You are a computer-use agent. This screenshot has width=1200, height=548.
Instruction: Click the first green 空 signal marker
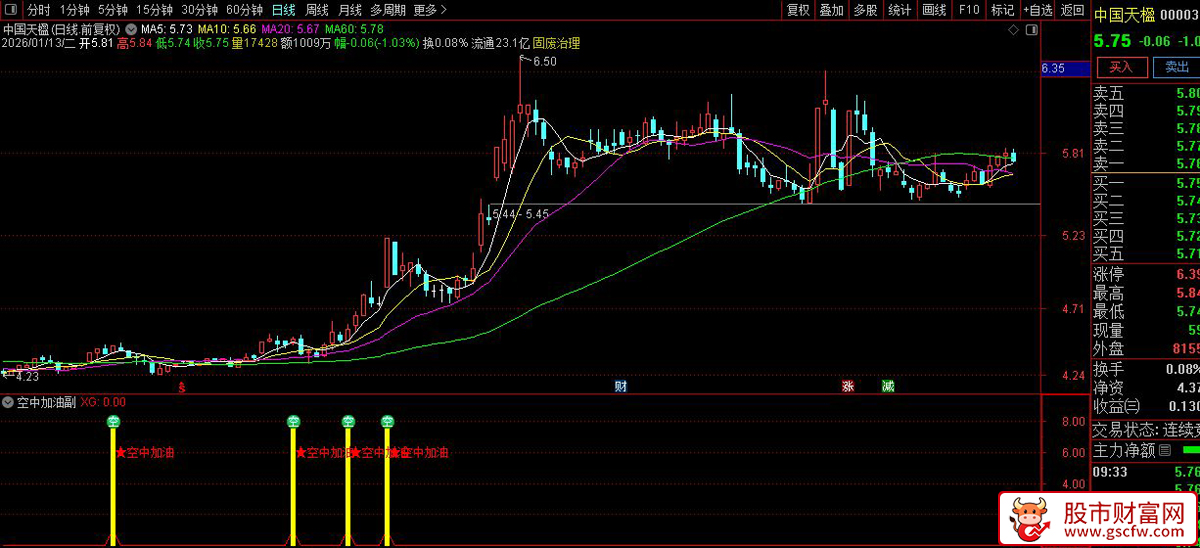click(x=113, y=421)
